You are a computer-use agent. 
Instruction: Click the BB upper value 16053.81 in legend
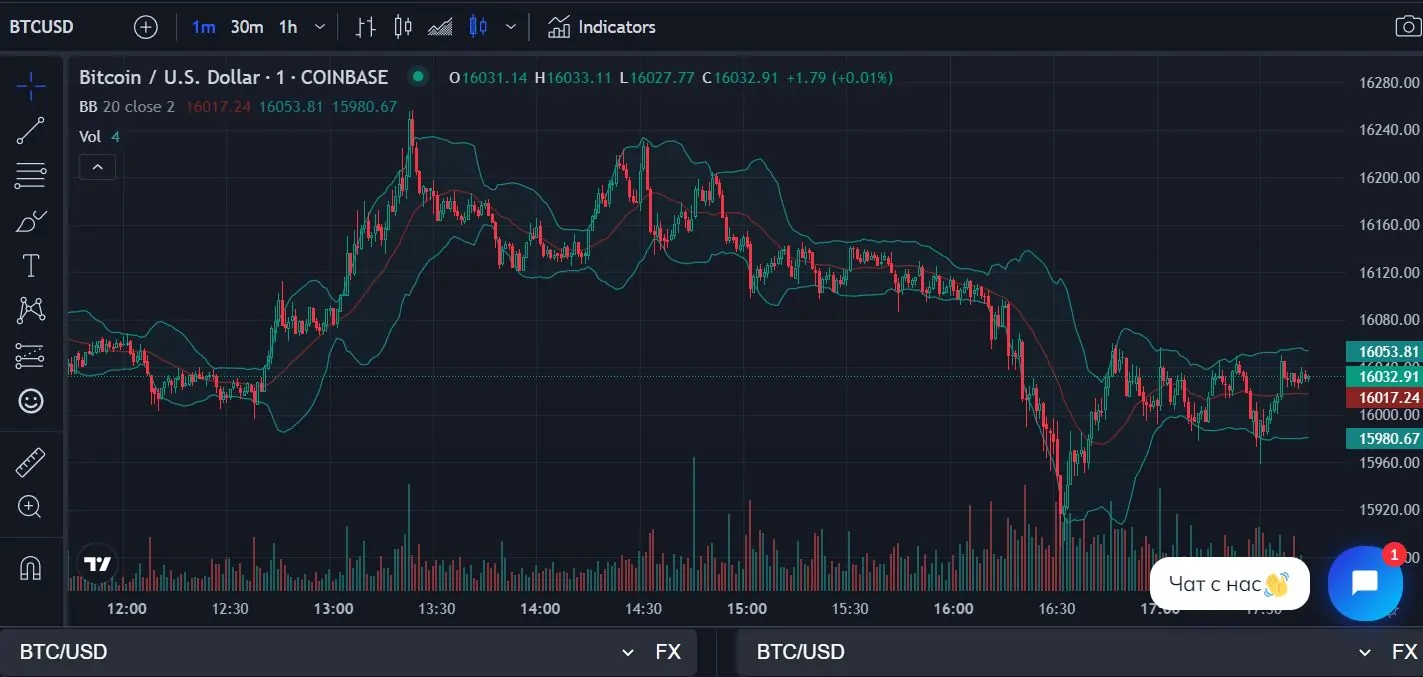point(291,107)
